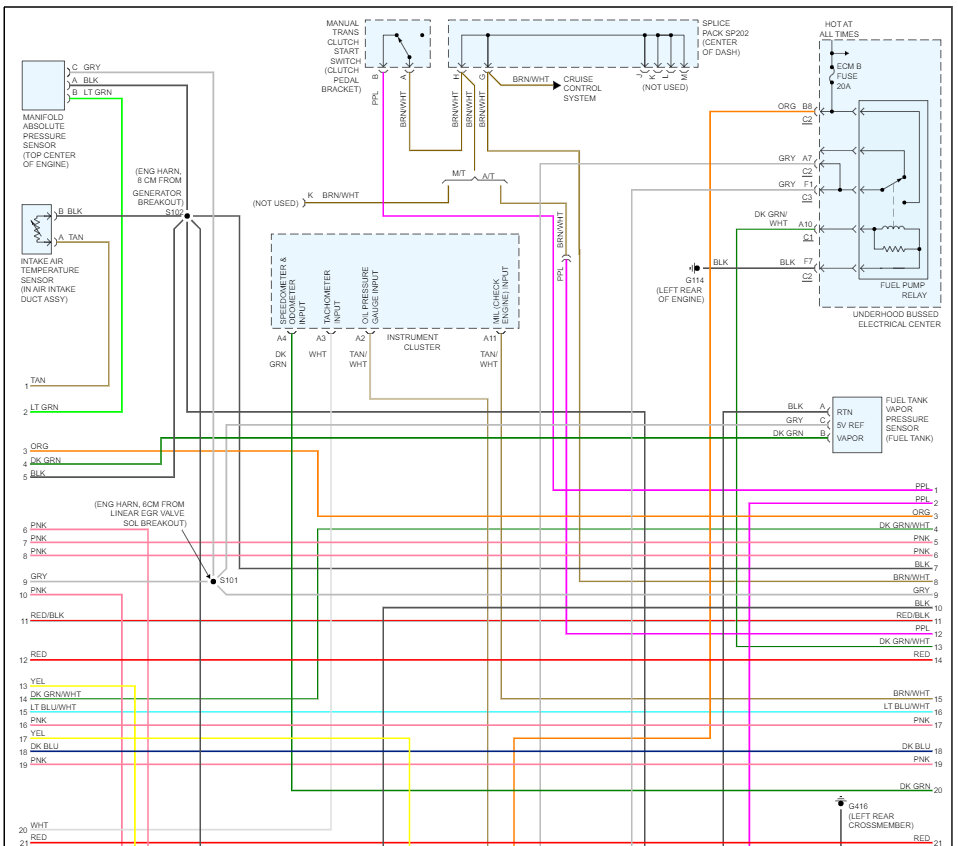Click the 'HOT AT ALL TIMES' label

tap(839, 29)
